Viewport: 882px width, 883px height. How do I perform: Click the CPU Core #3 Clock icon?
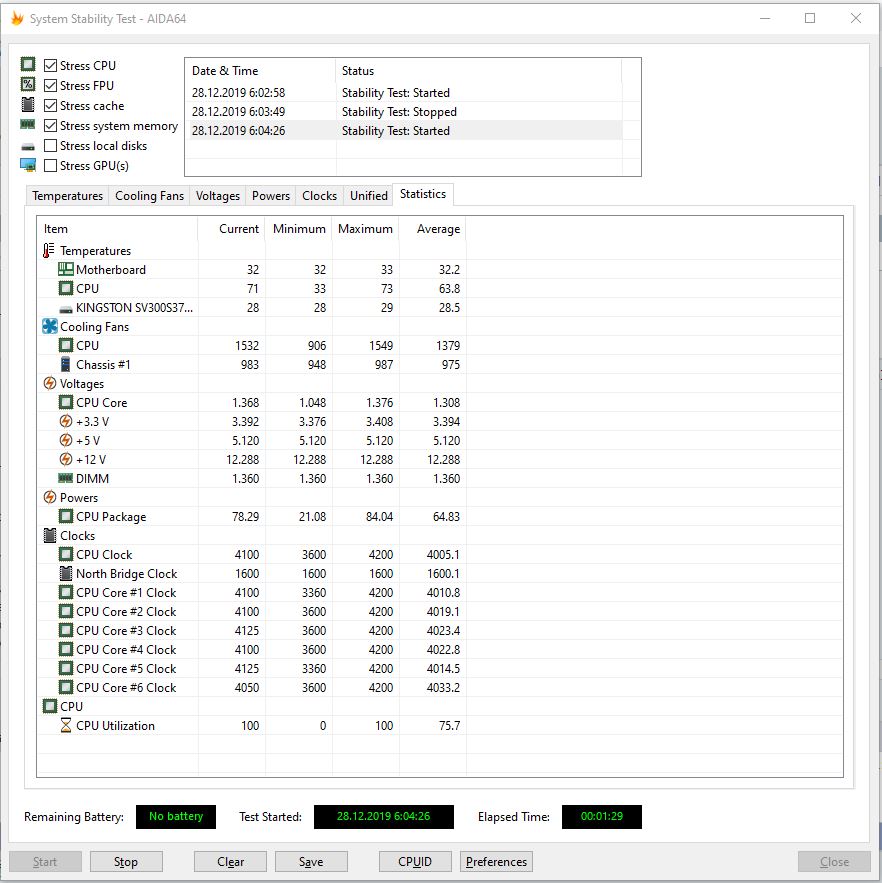pos(66,630)
